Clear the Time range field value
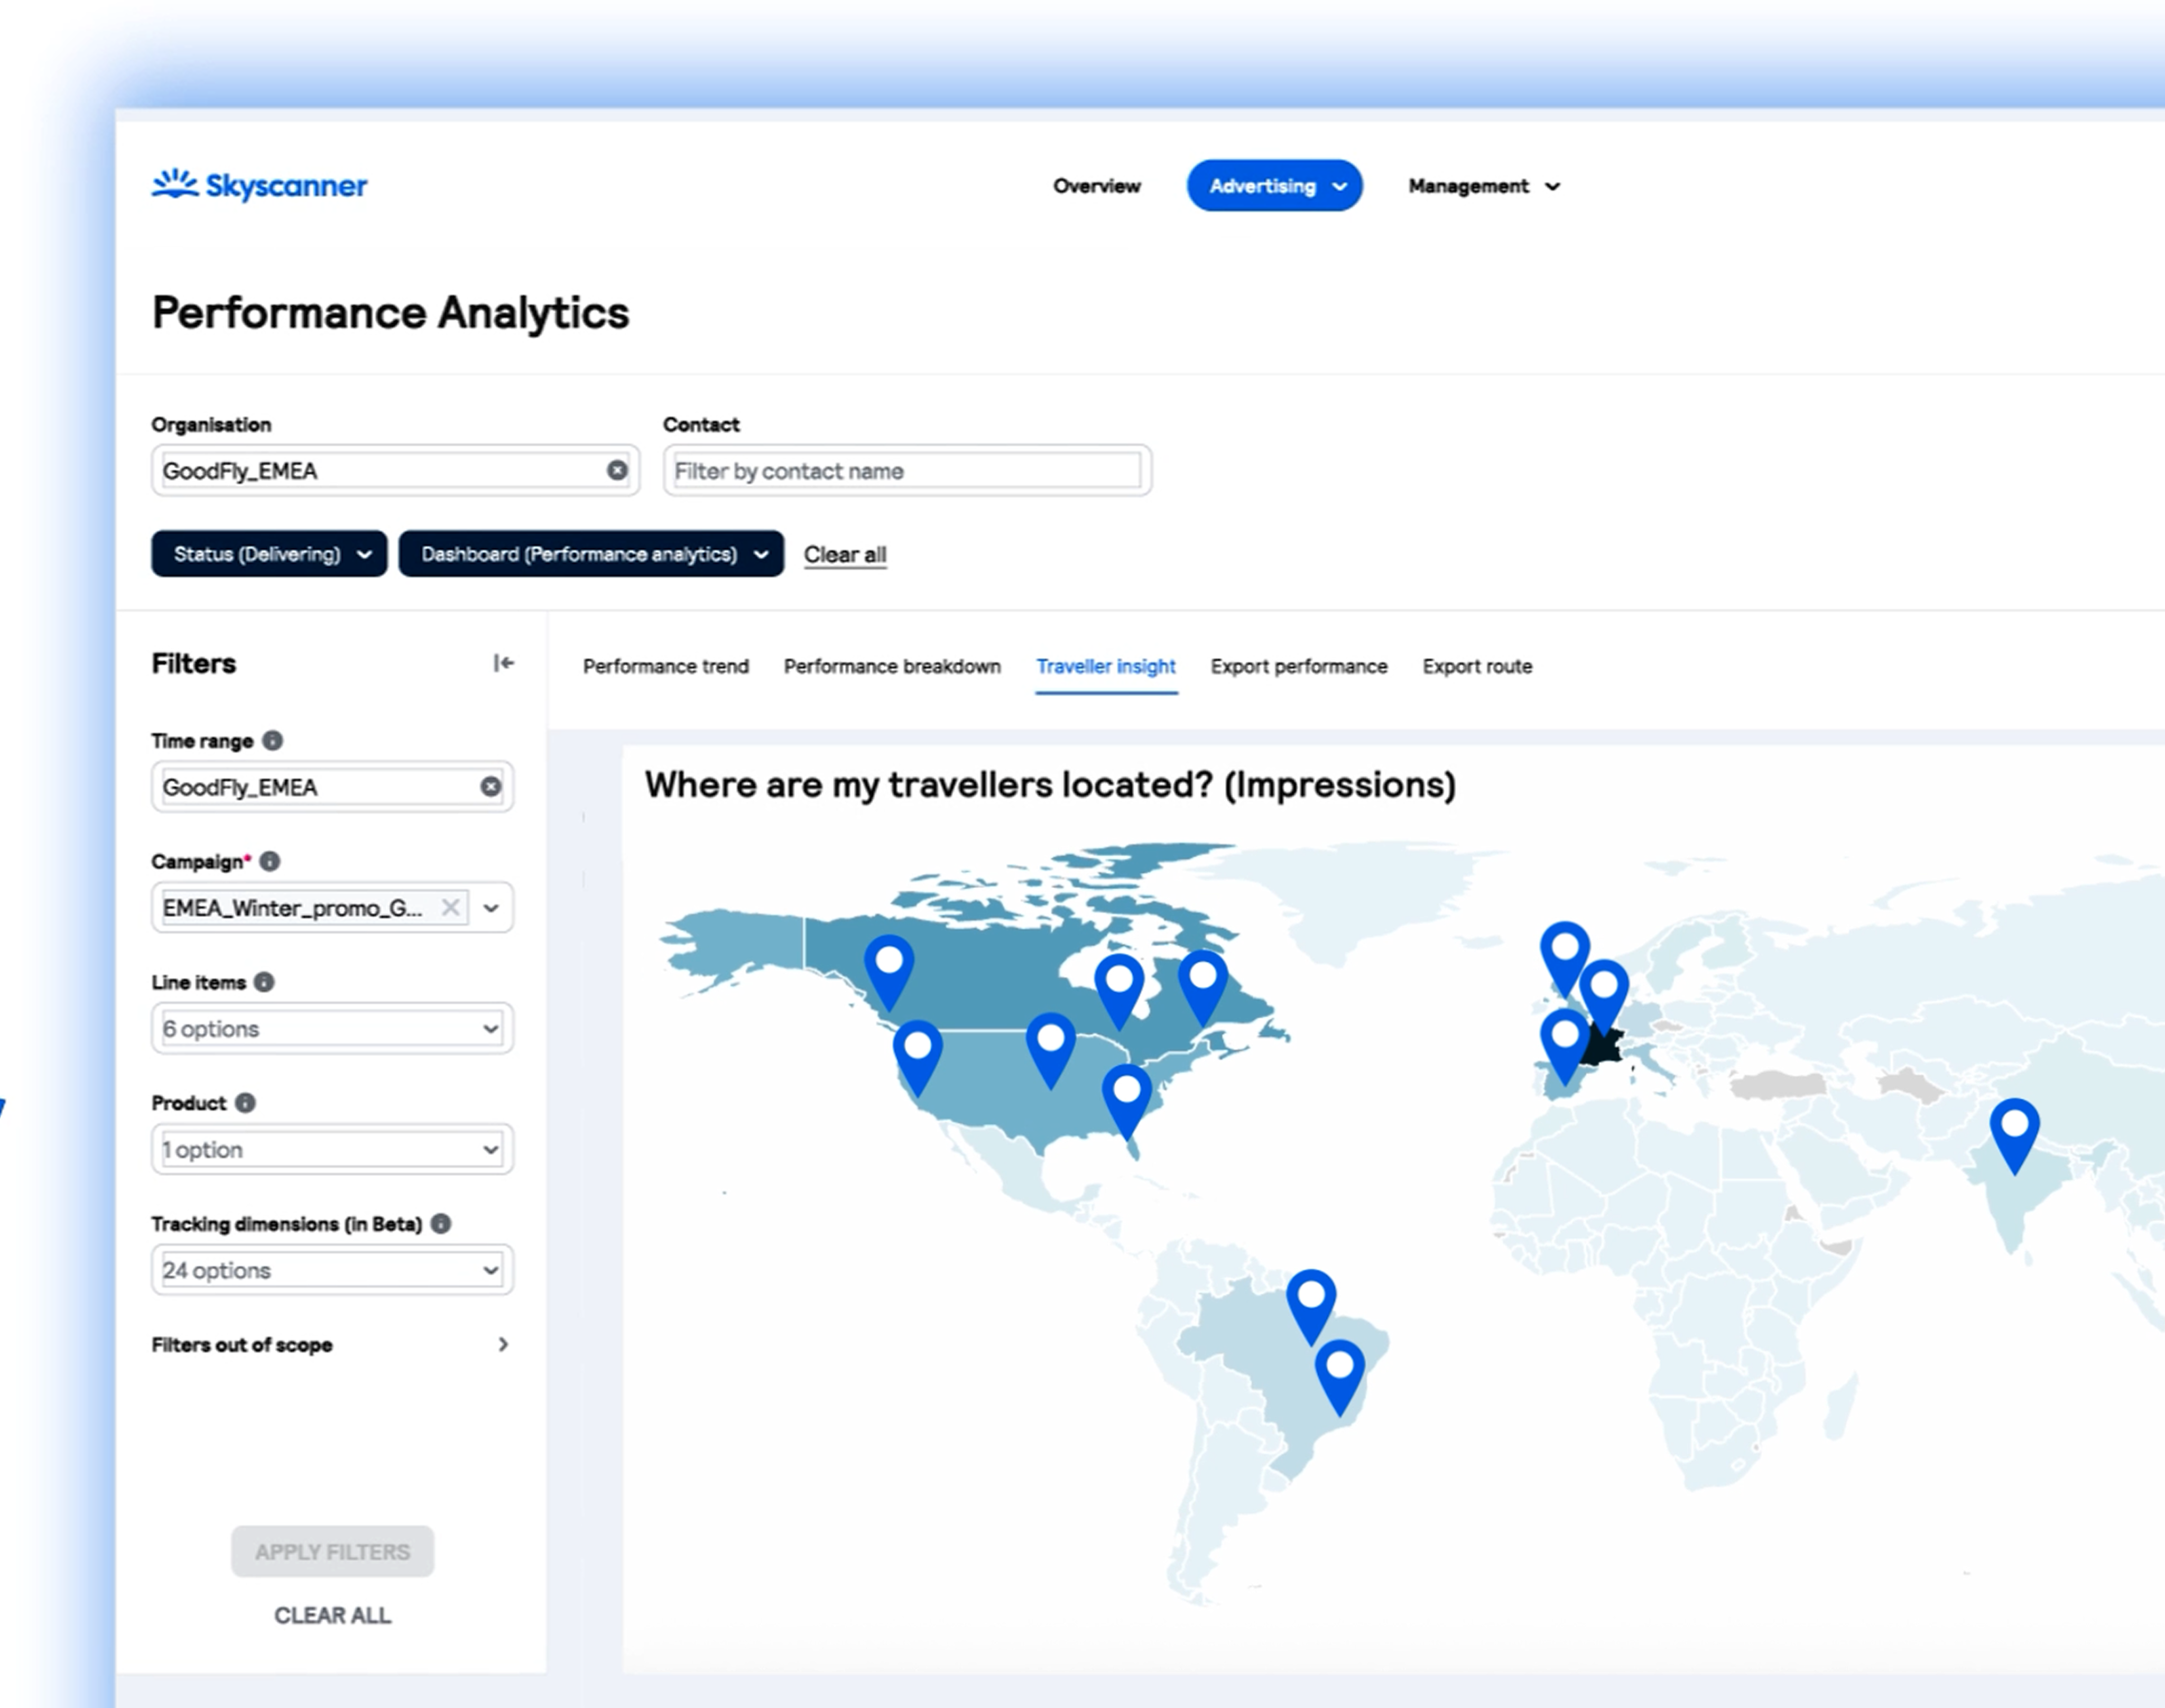The image size is (2165, 1708). pyautogui.click(x=490, y=786)
